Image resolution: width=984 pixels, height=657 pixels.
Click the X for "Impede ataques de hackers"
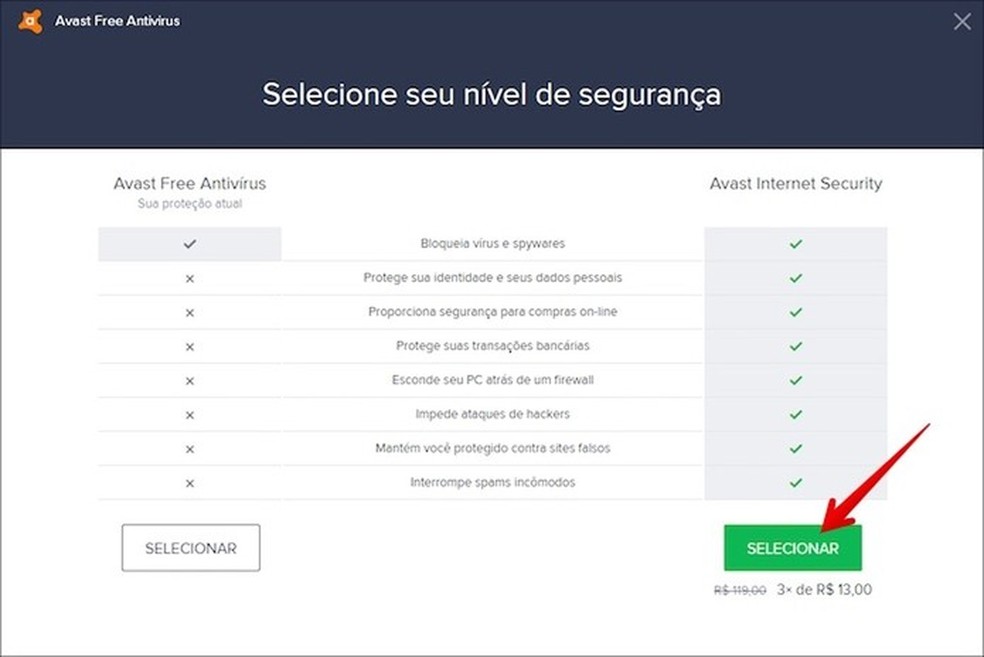189,414
